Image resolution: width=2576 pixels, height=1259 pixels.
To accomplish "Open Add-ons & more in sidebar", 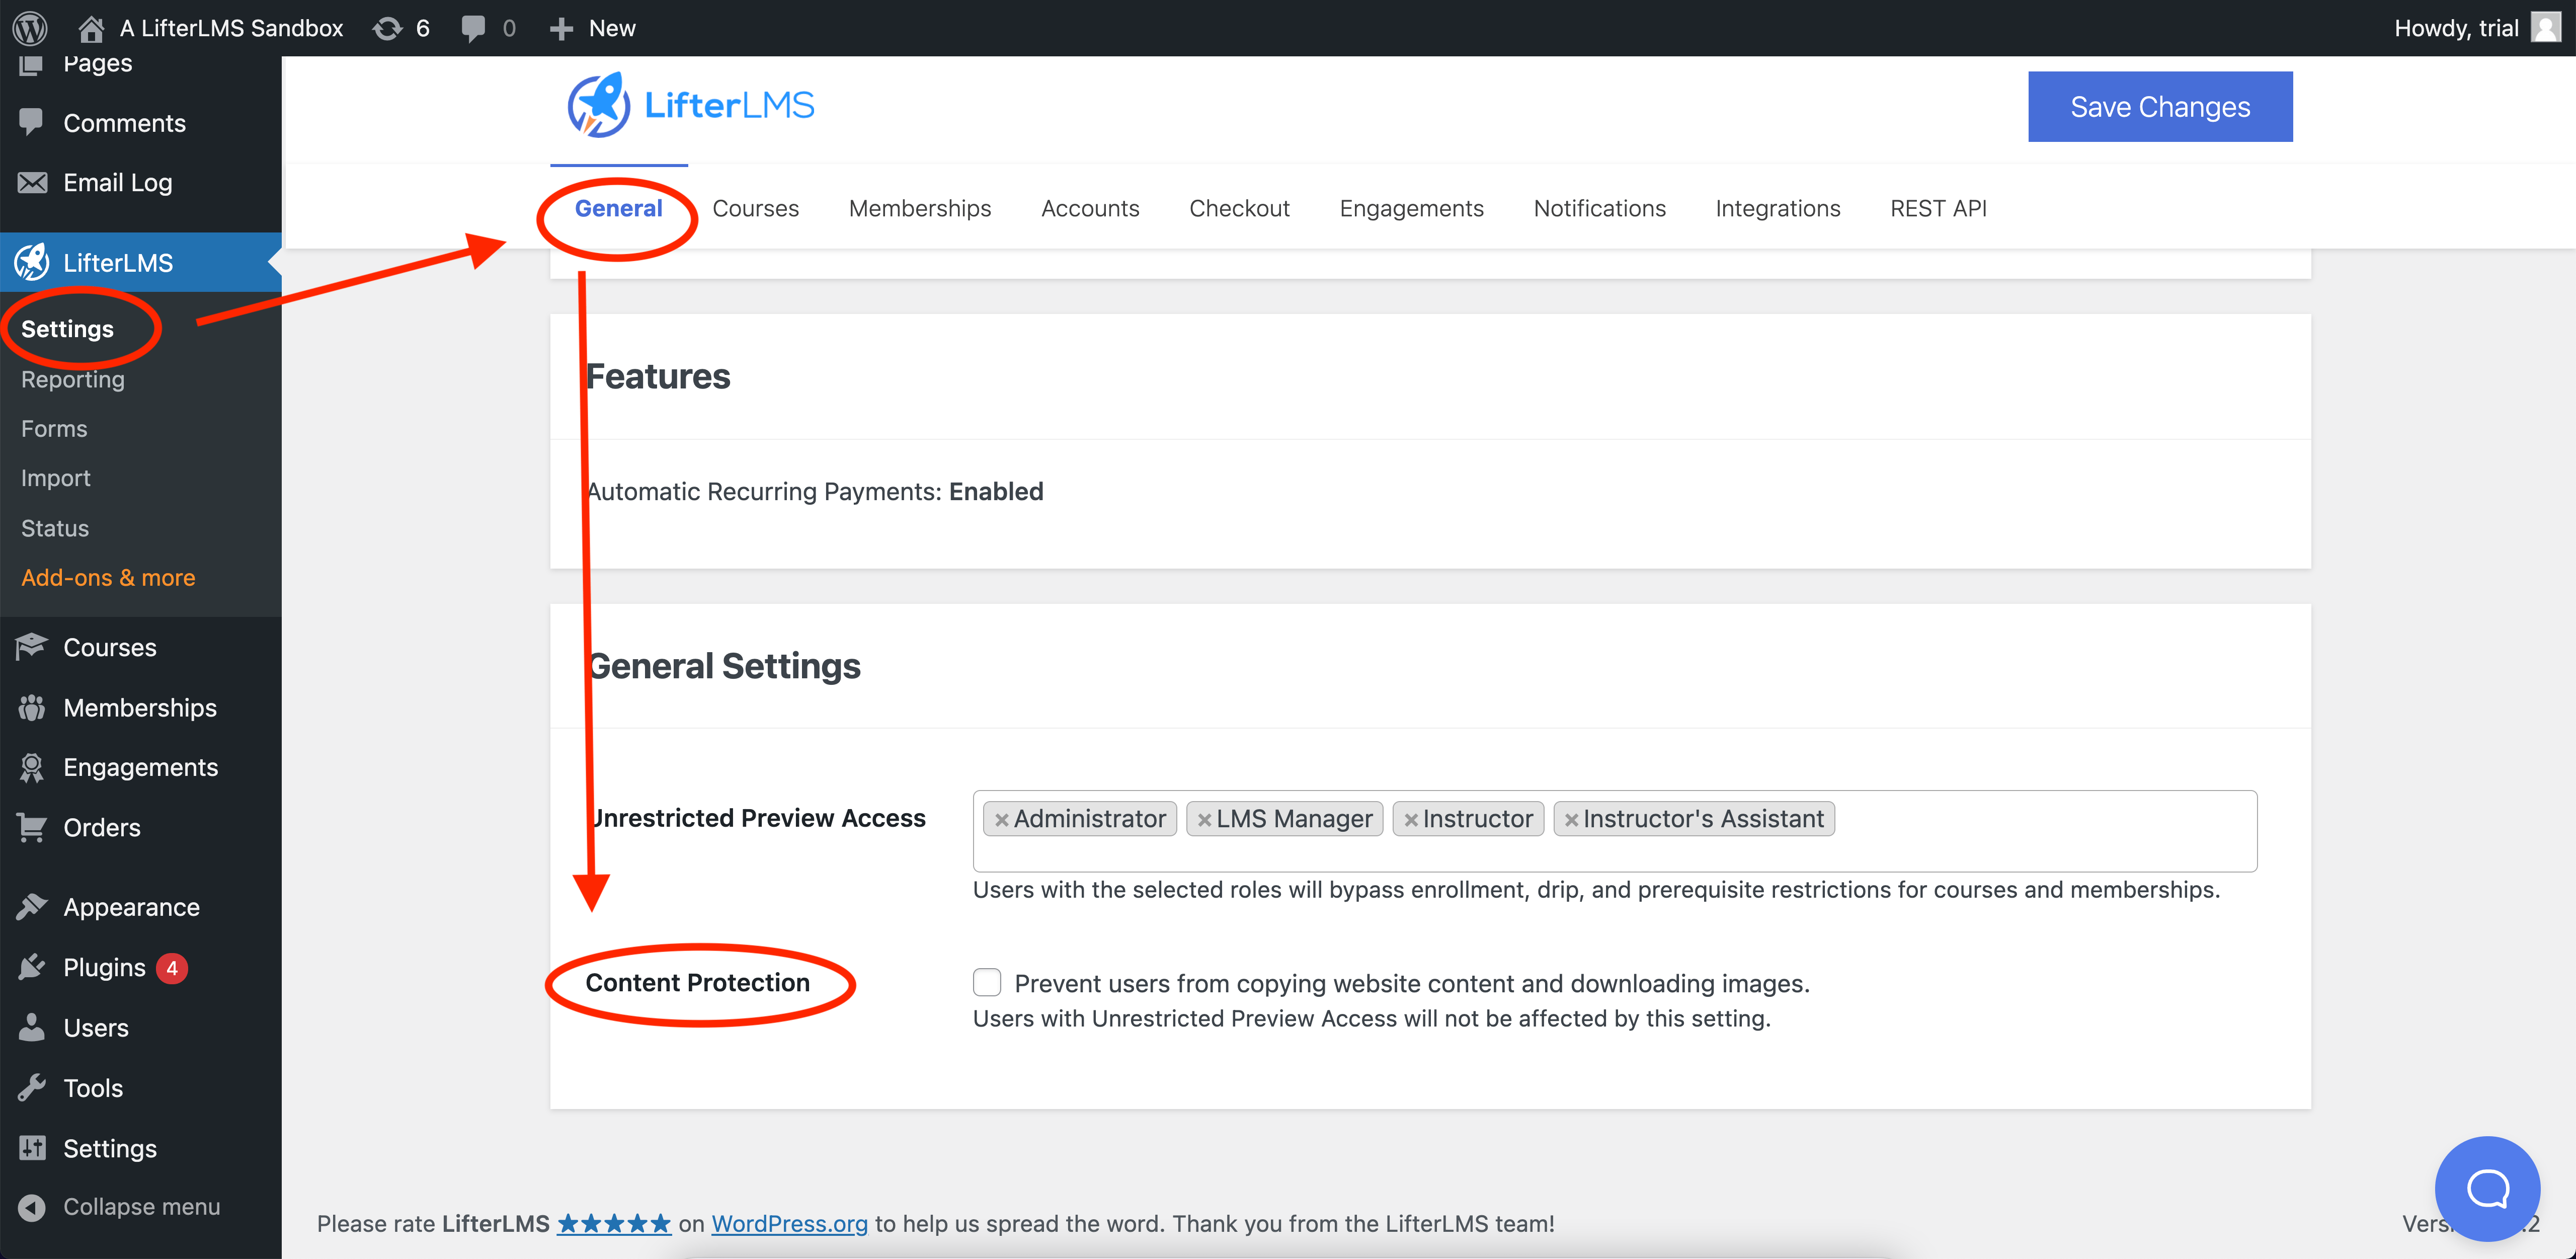I will click(108, 577).
